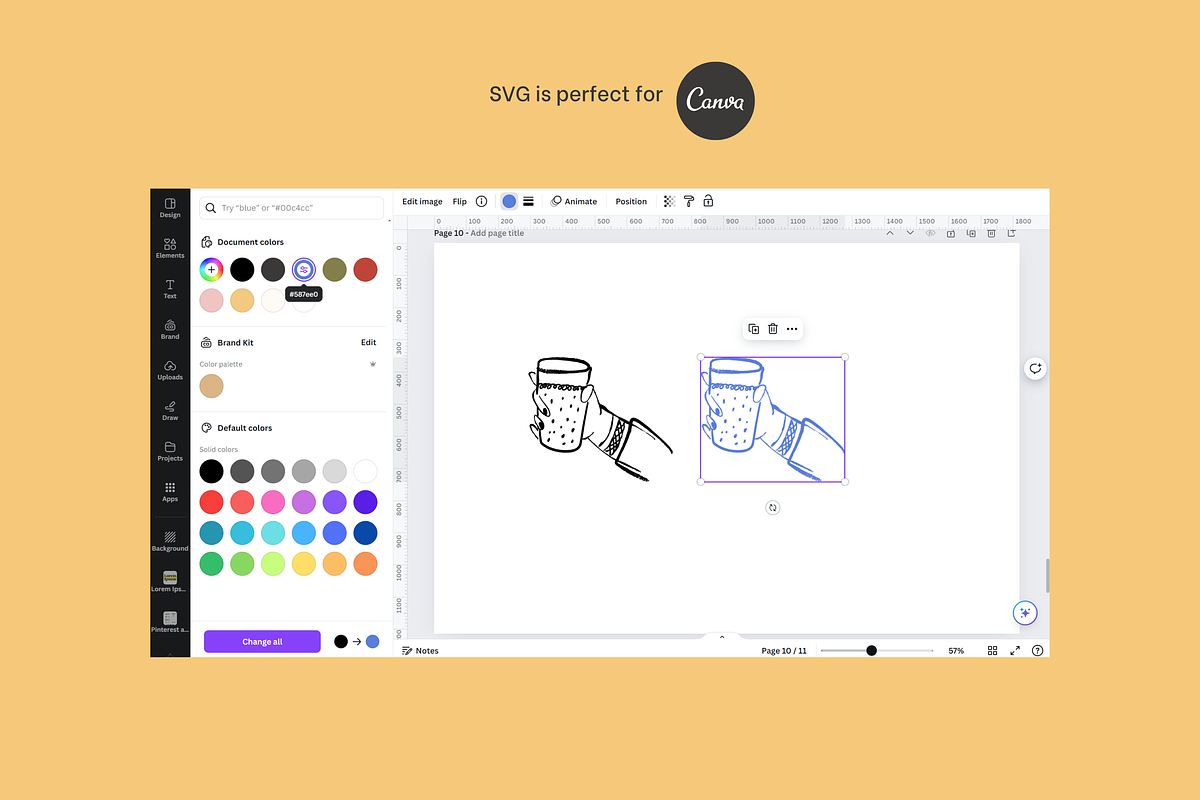
Task: Duplicate page 10 from page header
Action: pos(971,233)
